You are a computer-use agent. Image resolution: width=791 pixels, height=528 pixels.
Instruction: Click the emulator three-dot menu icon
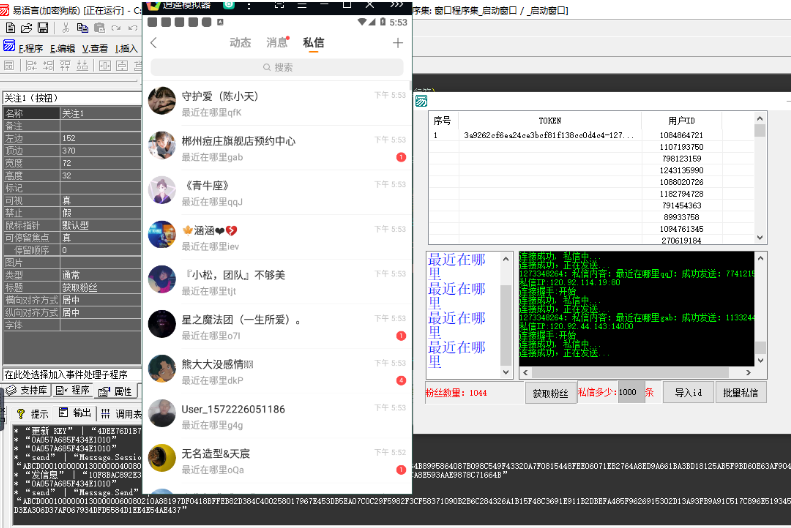(x=249, y=6)
